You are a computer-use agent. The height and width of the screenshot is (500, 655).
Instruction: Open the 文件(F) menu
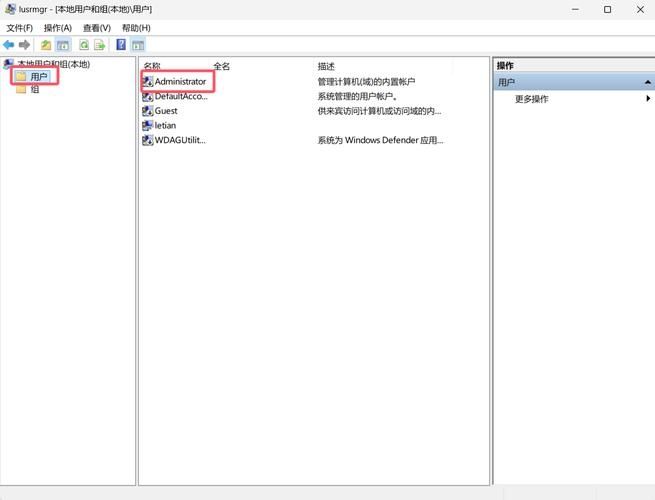[x=20, y=28]
